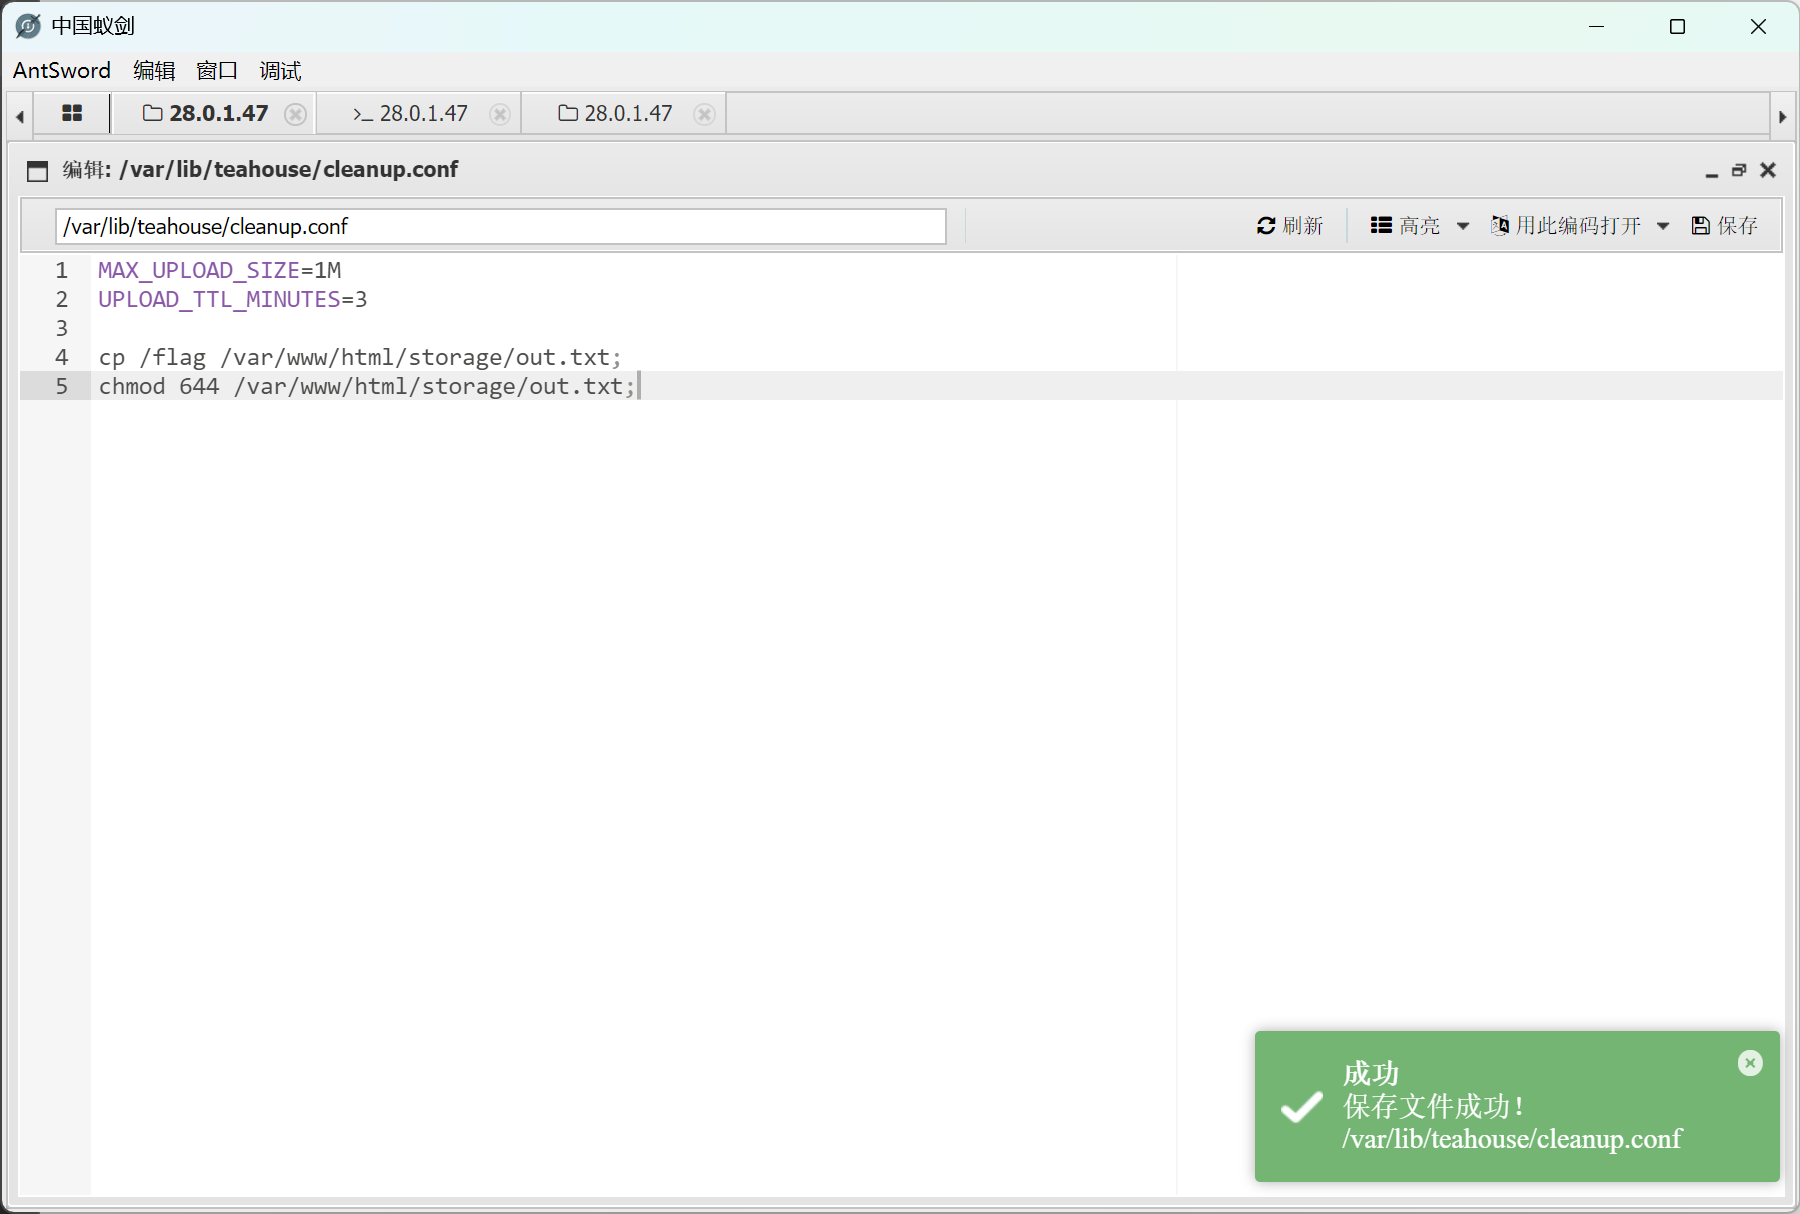The height and width of the screenshot is (1214, 1800).
Task: Click the 保存 save button
Action: click(1724, 226)
